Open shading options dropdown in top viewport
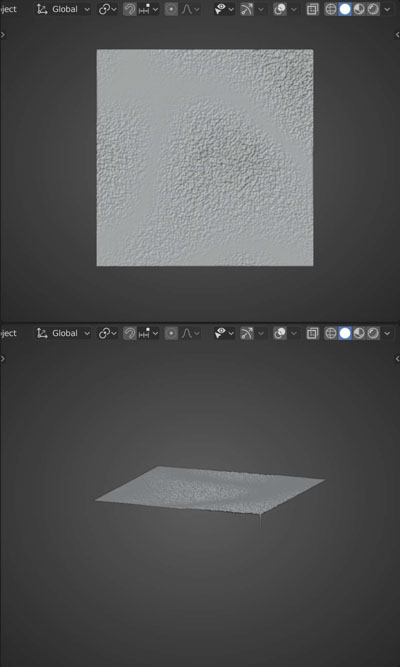 click(387, 9)
